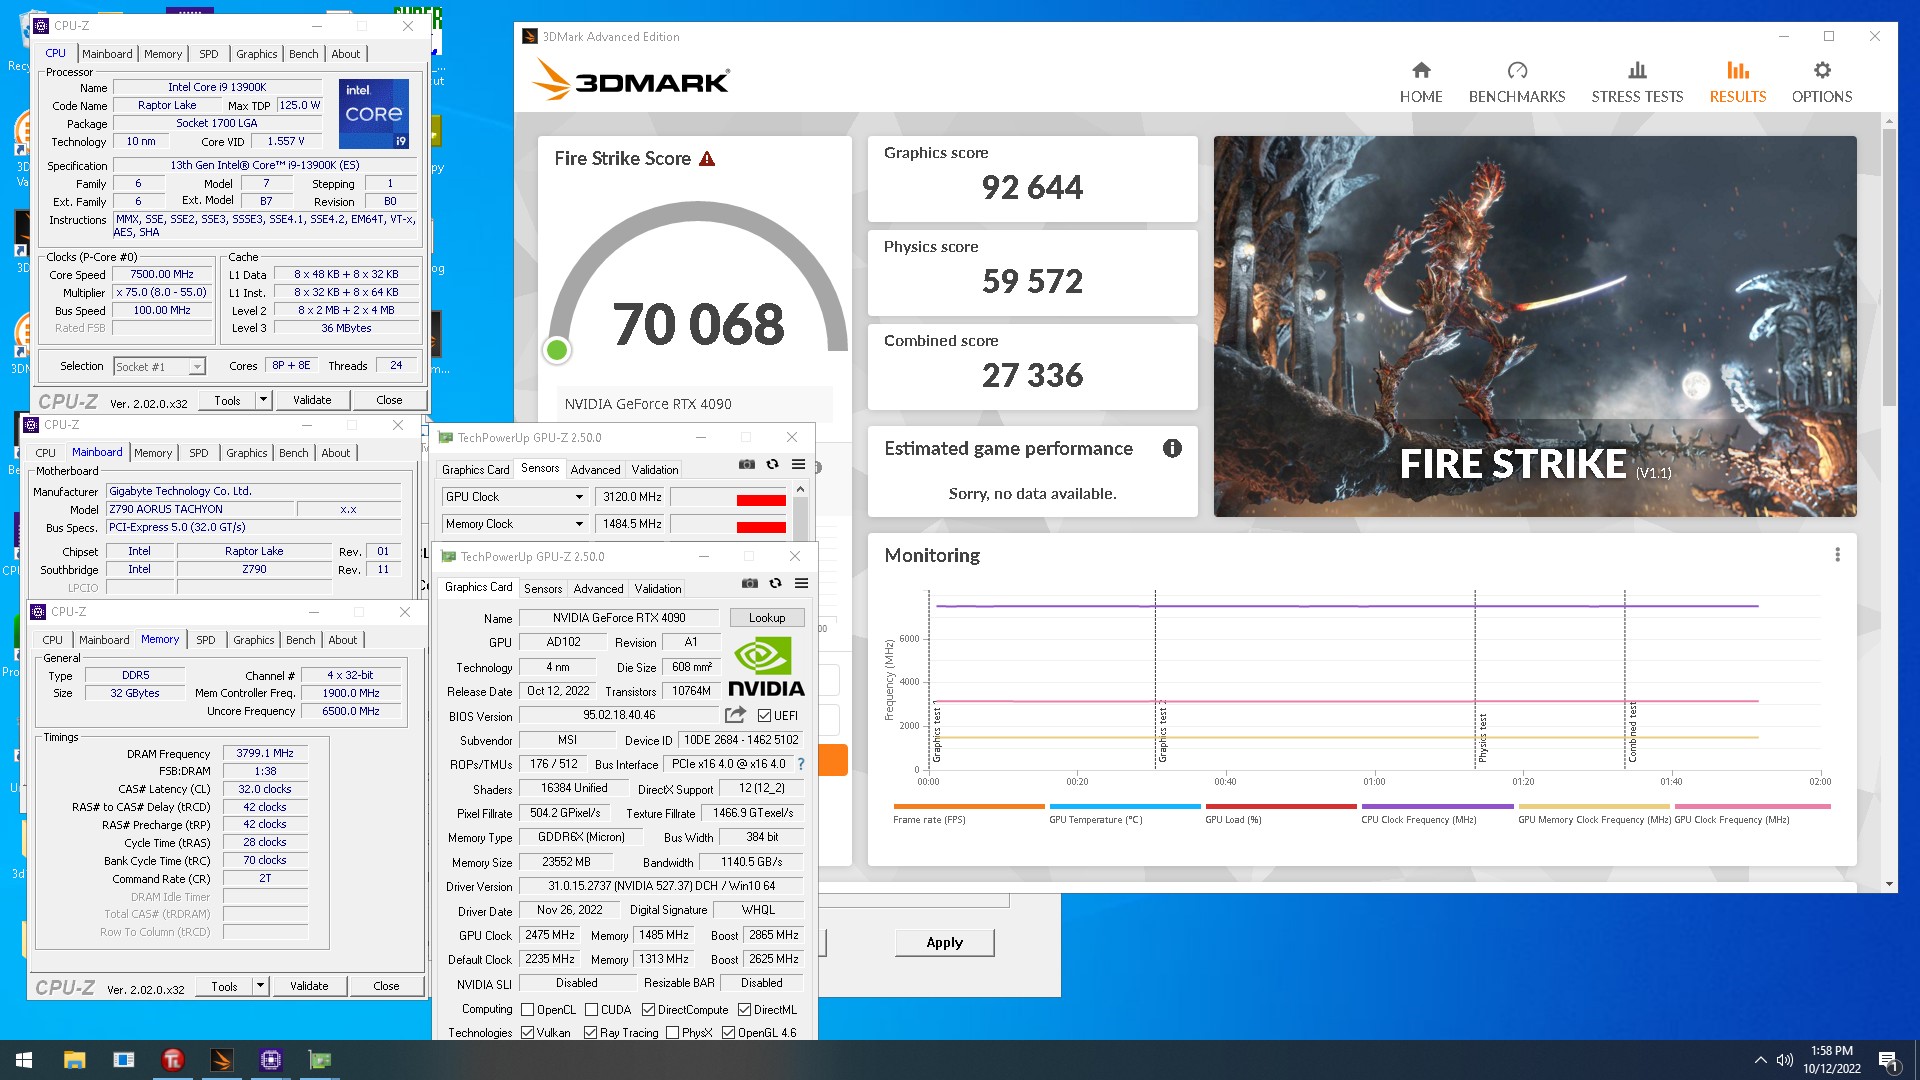Open Graphics tab in middle CPU-Z Mainboard window
1920x1080 pixels.
tap(246, 453)
